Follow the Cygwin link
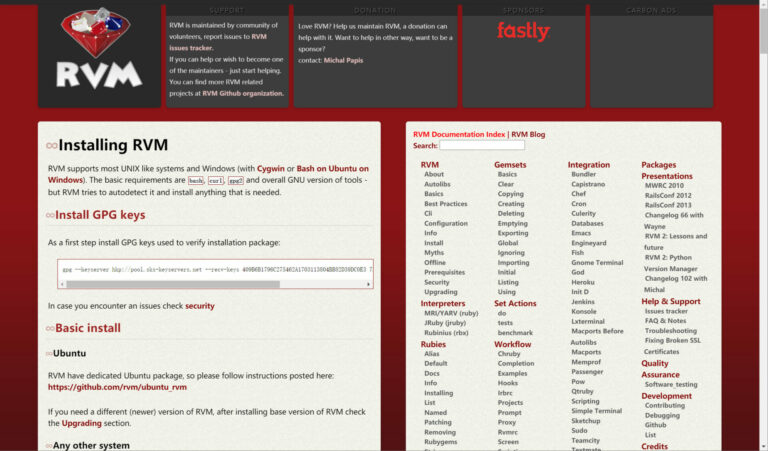The width and height of the screenshot is (768, 451). pos(271,168)
